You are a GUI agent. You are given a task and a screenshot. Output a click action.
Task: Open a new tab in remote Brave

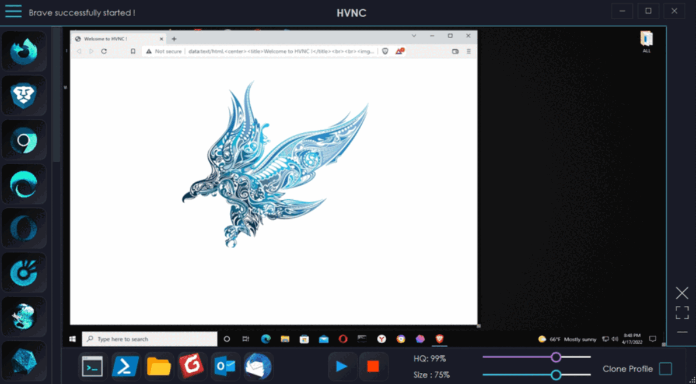pyautogui.click(x=174, y=39)
